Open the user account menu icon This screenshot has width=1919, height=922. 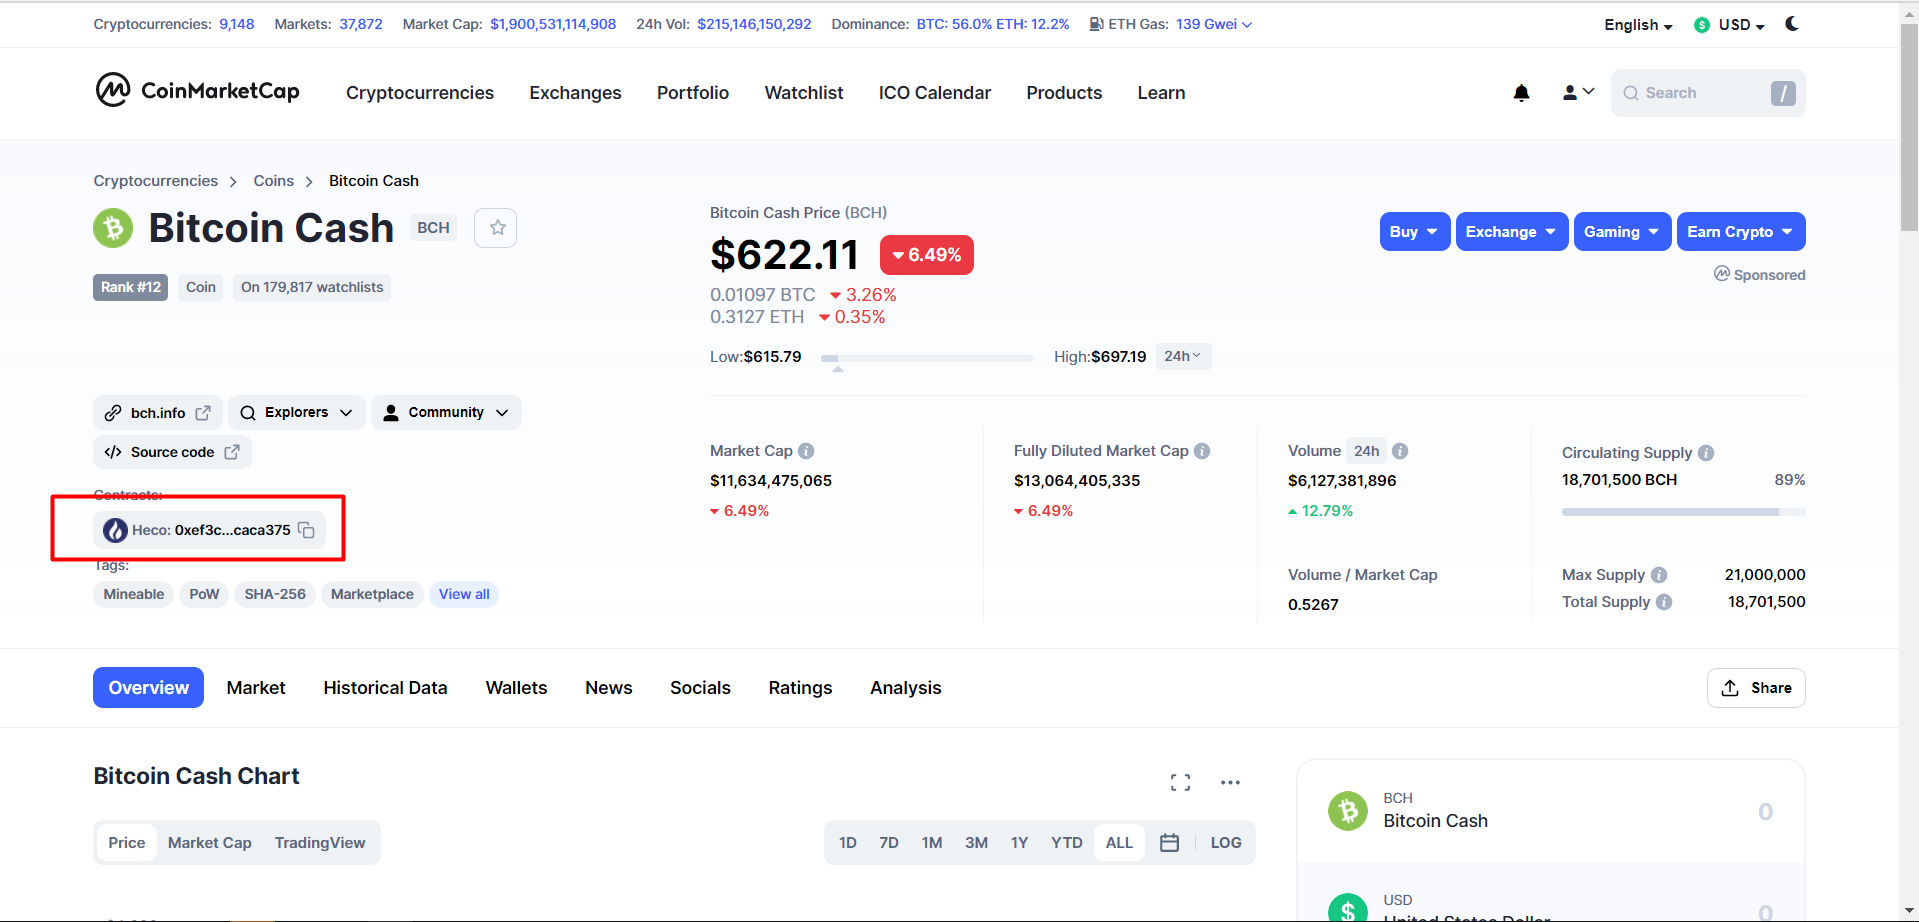point(1578,92)
